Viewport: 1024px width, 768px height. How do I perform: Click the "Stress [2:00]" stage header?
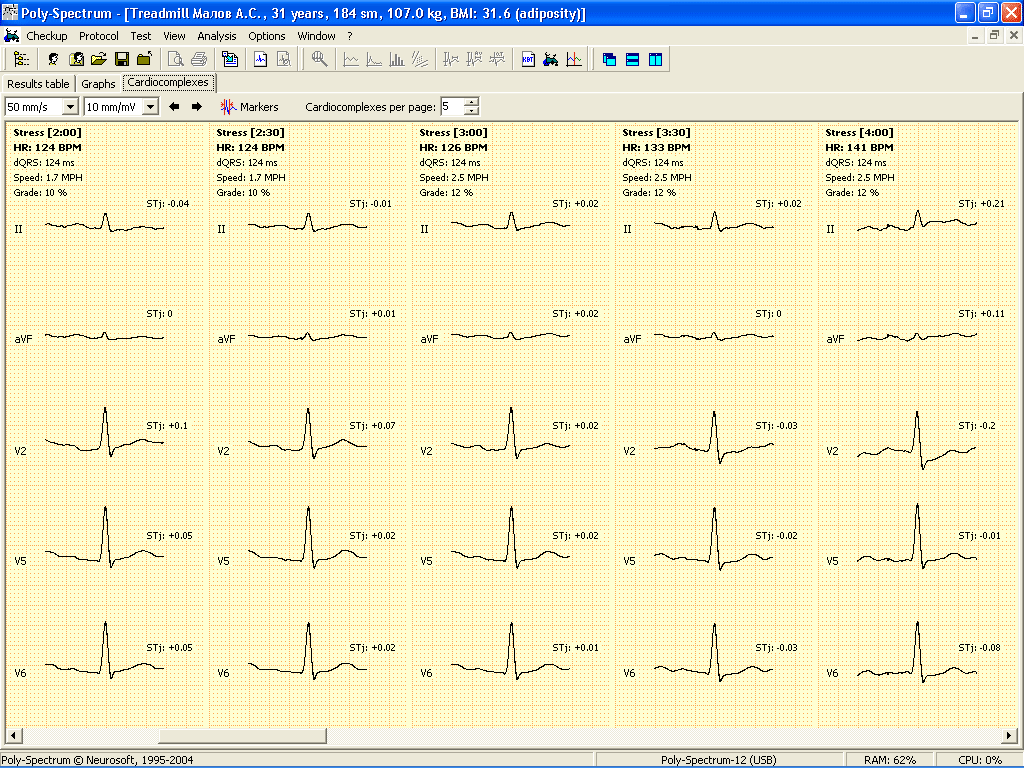(48, 133)
